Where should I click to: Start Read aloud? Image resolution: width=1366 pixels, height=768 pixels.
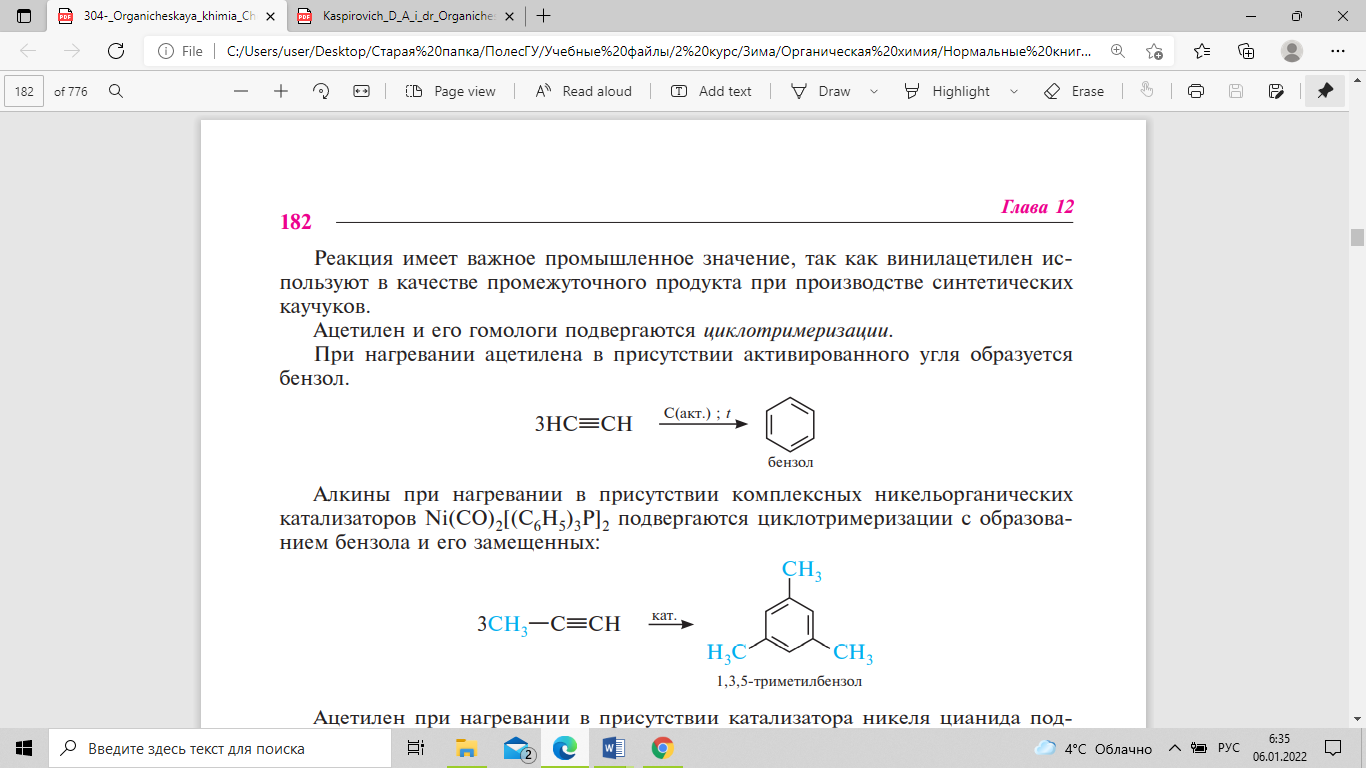pos(583,91)
